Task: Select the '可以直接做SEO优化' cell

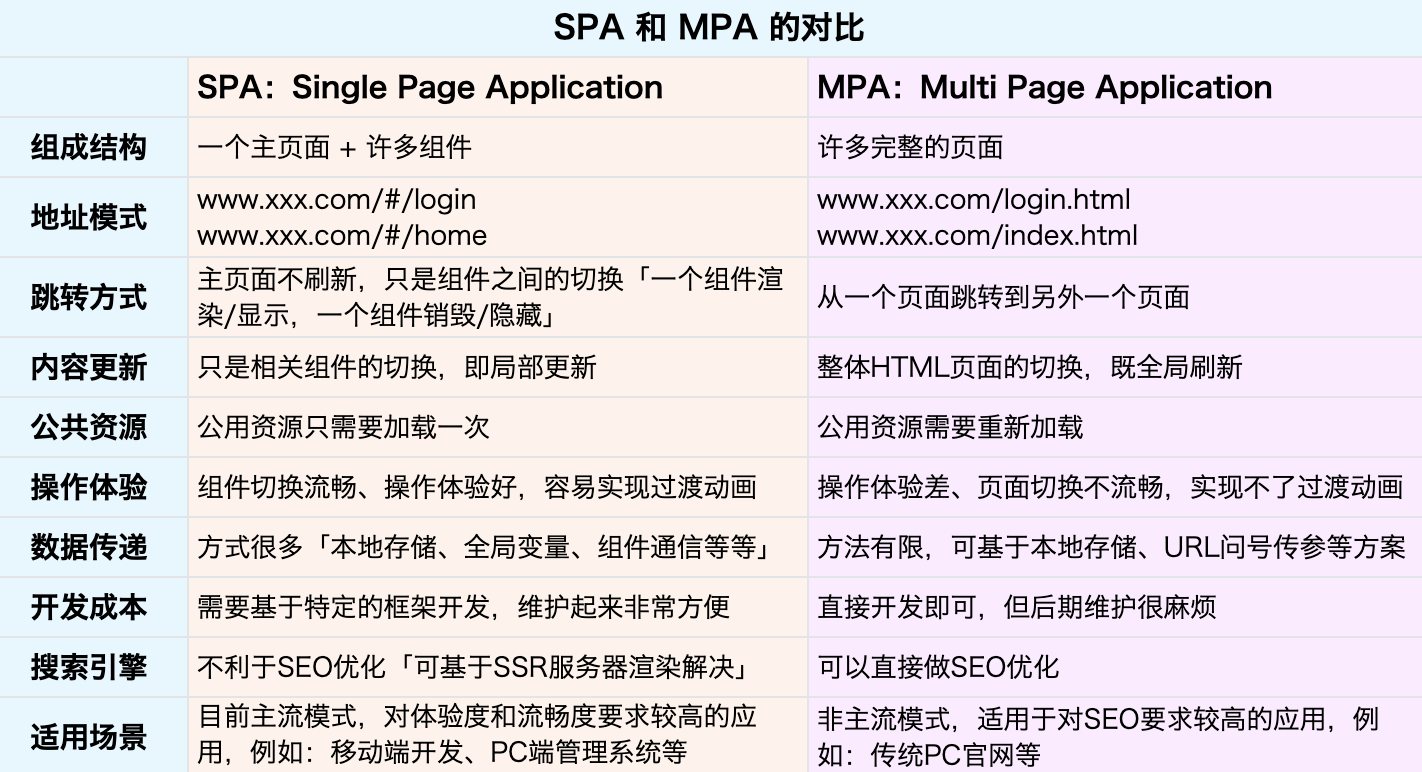Action: (x=937, y=667)
